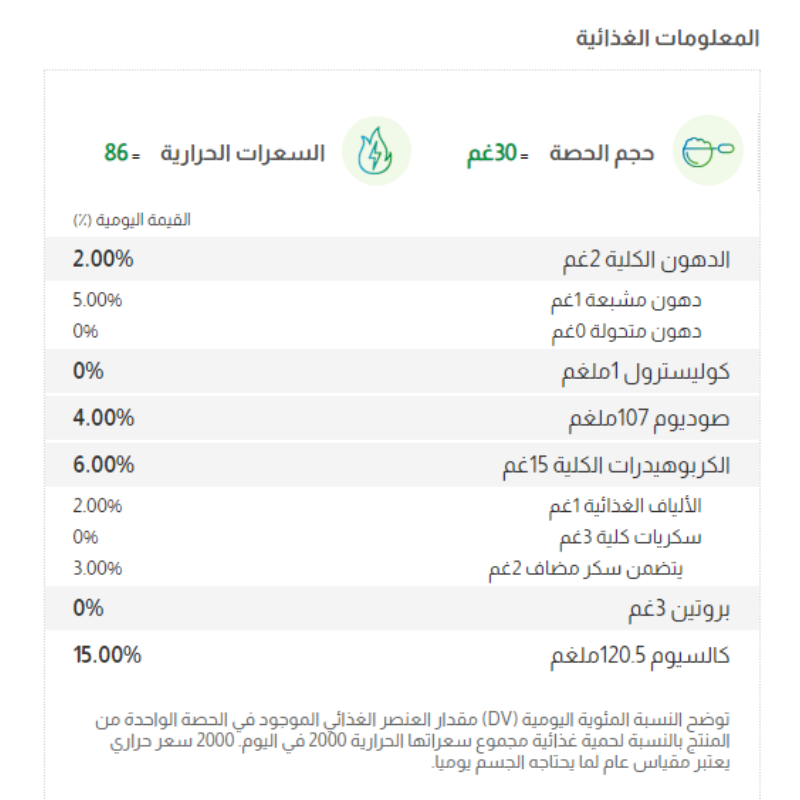
Task: Click the 86 calories value
Action: coord(117,154)
